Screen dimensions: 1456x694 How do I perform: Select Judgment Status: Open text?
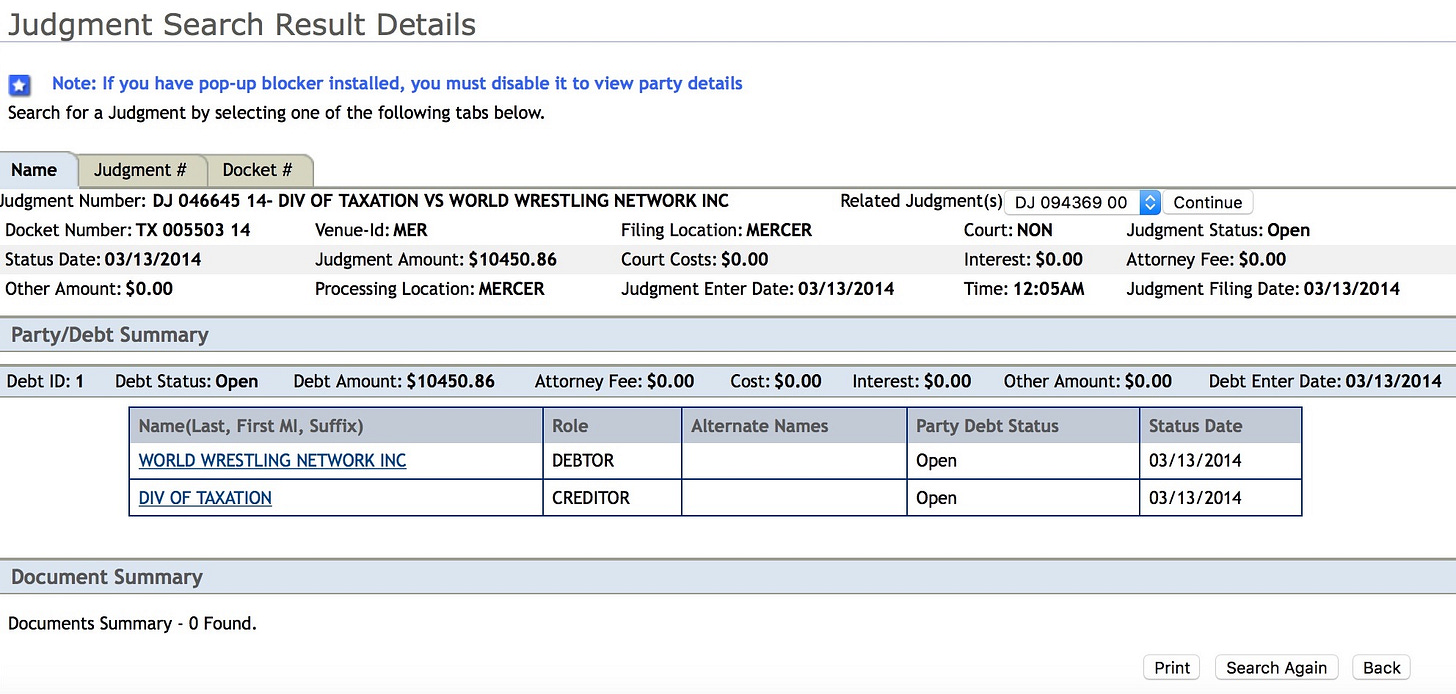(x=1218, y=230)
